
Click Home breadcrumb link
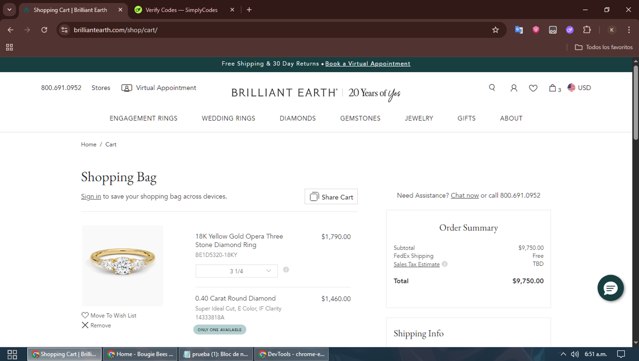[x=88, y=144]
